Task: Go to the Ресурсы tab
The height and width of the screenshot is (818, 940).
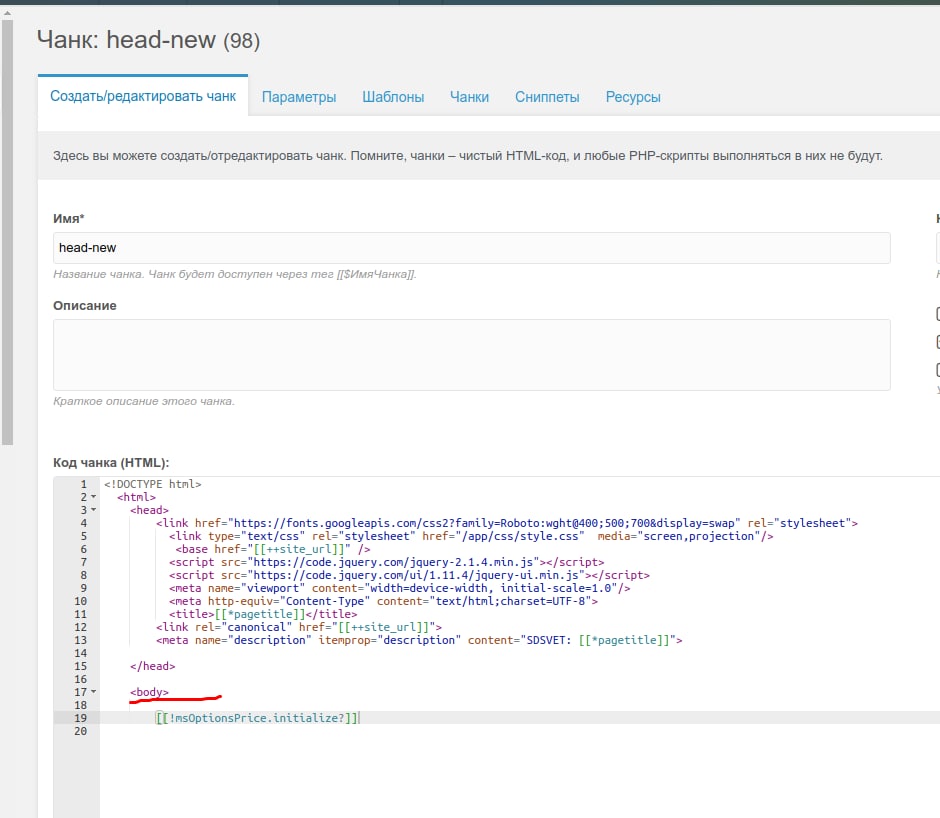Action: (x=632, y=97)
